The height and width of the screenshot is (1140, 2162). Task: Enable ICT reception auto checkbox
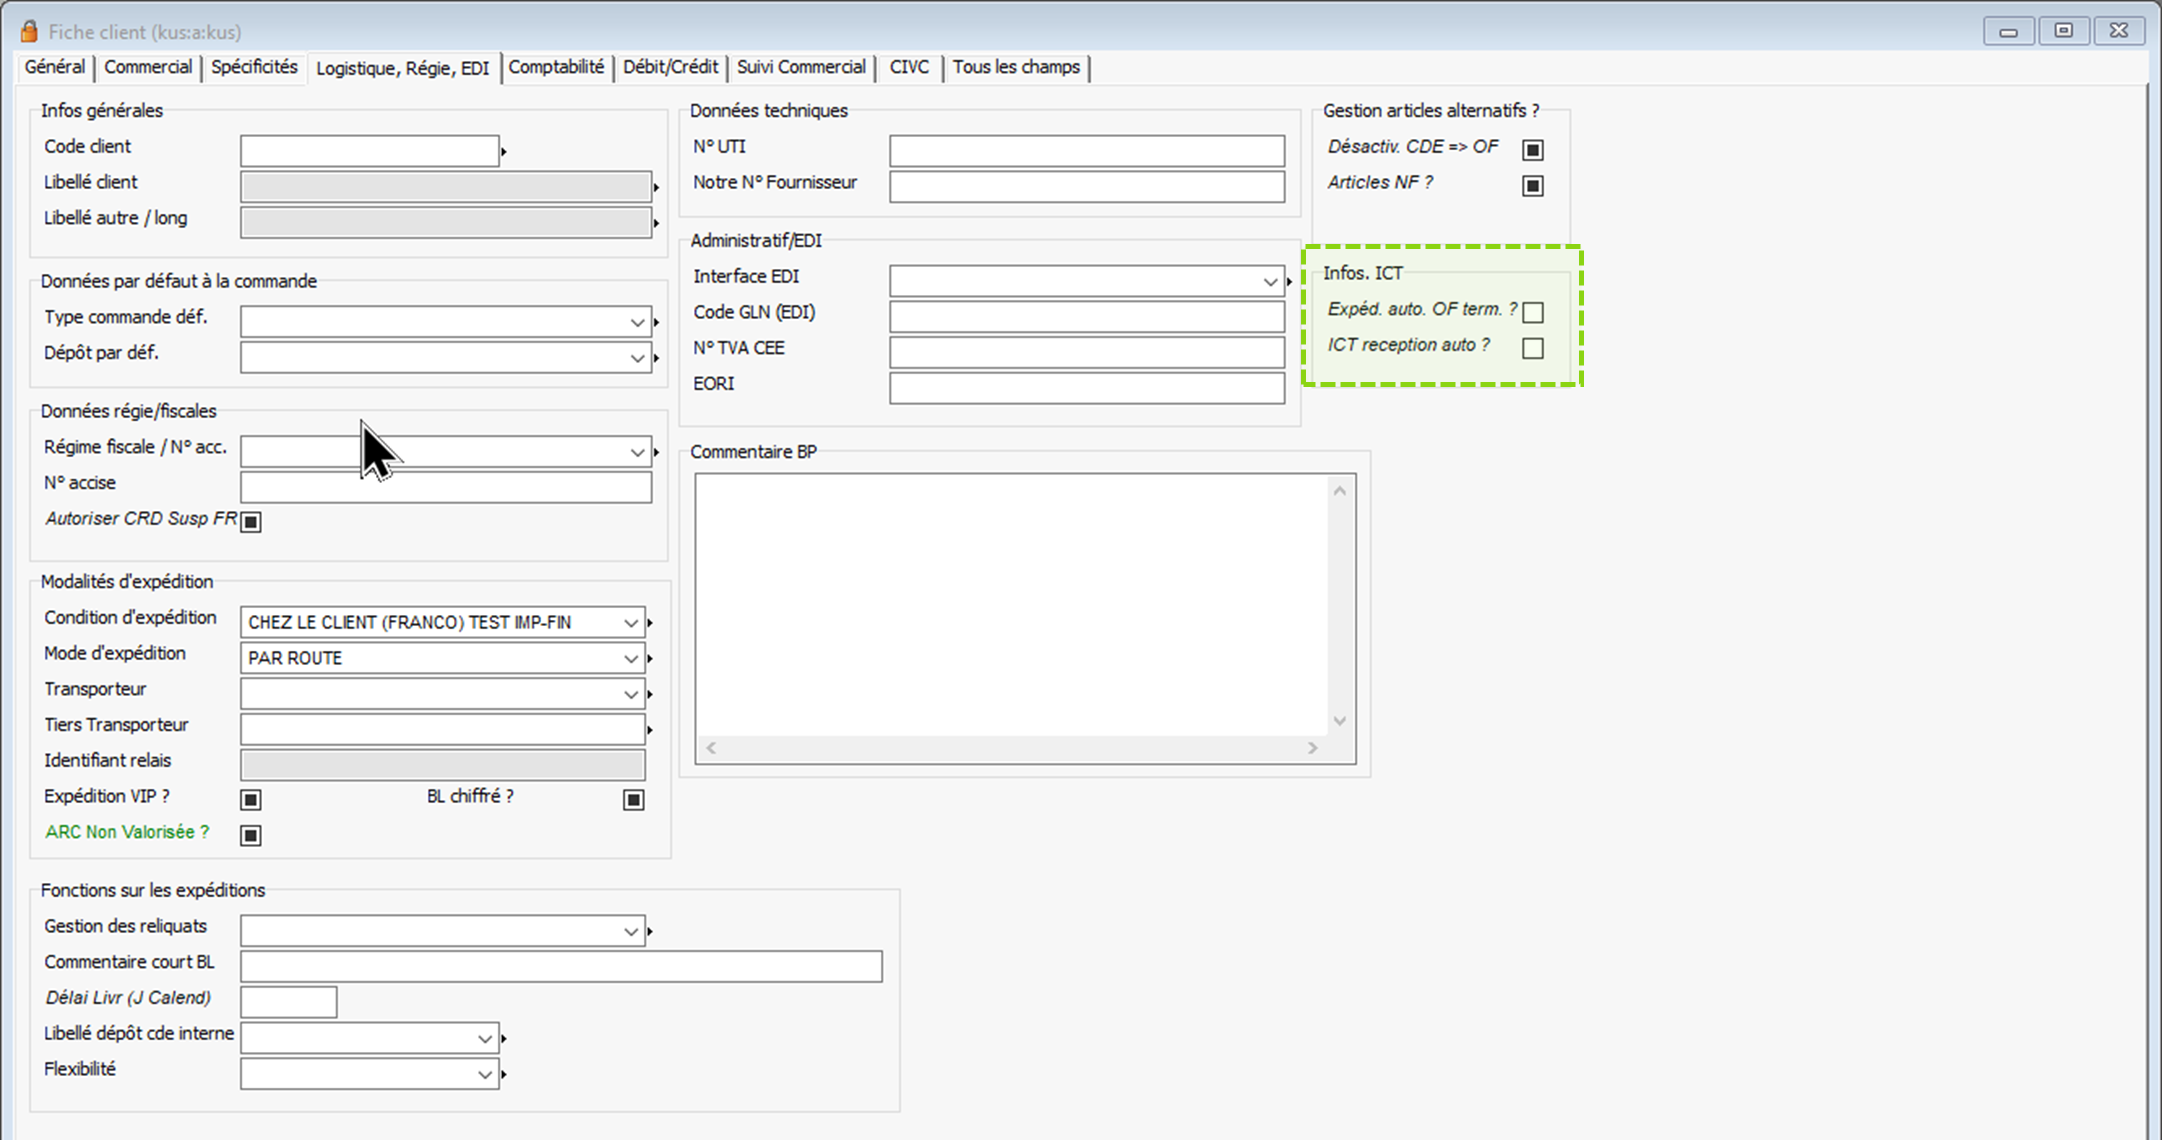pyautogui.click(x=1532, y=348)
